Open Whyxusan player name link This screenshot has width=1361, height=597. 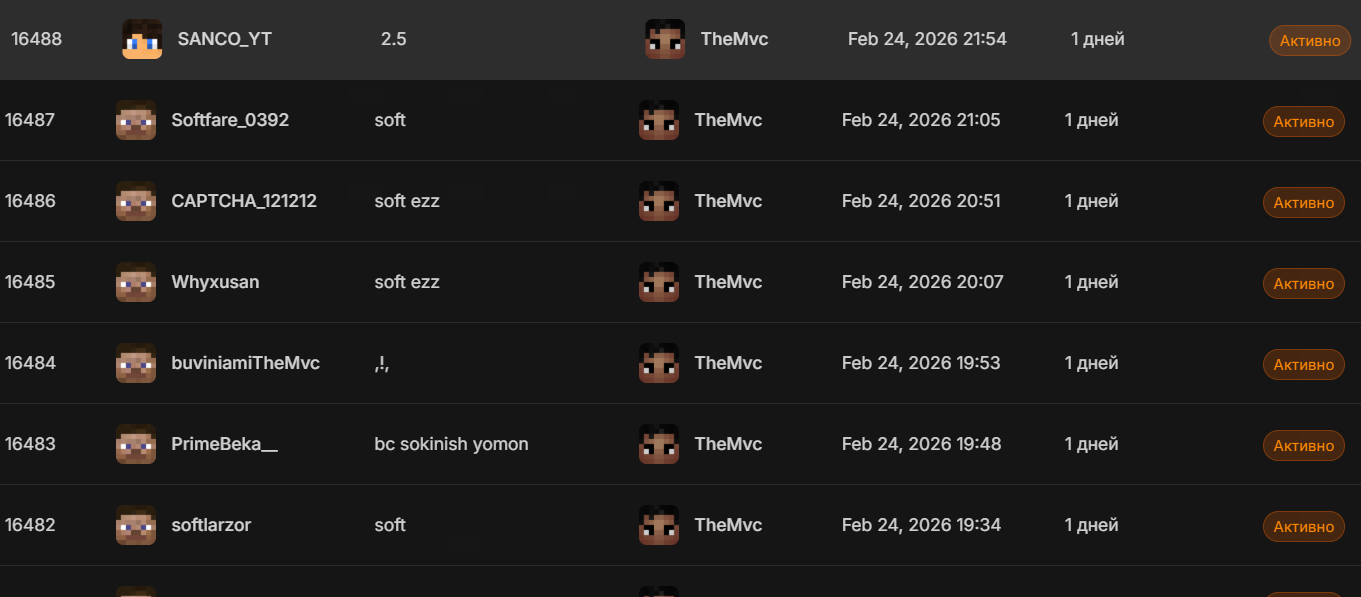[x=215, y=282]
